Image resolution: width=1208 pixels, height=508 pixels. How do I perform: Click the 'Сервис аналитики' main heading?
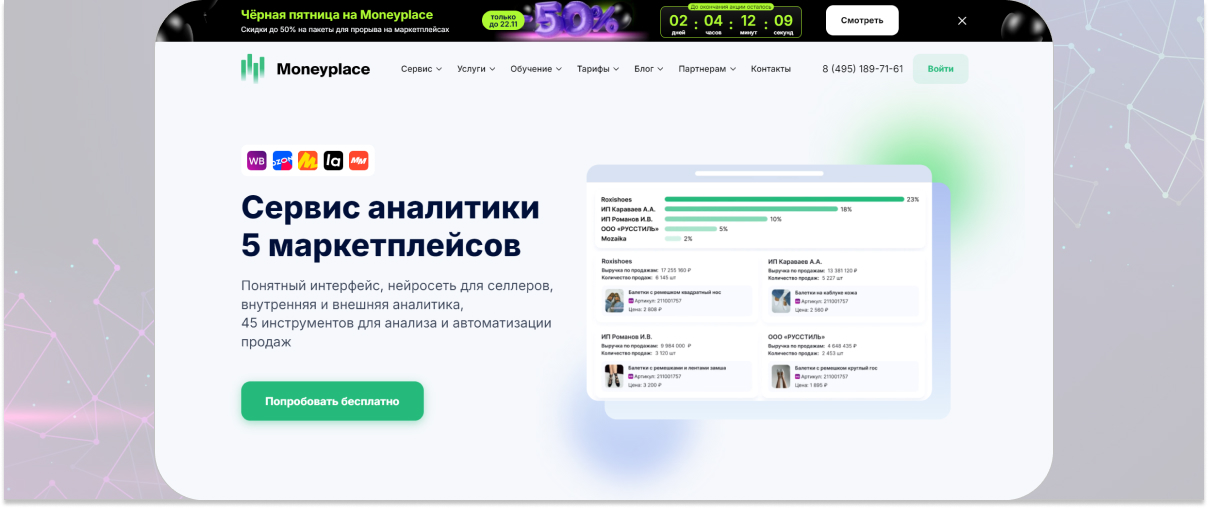pos(390,207)
